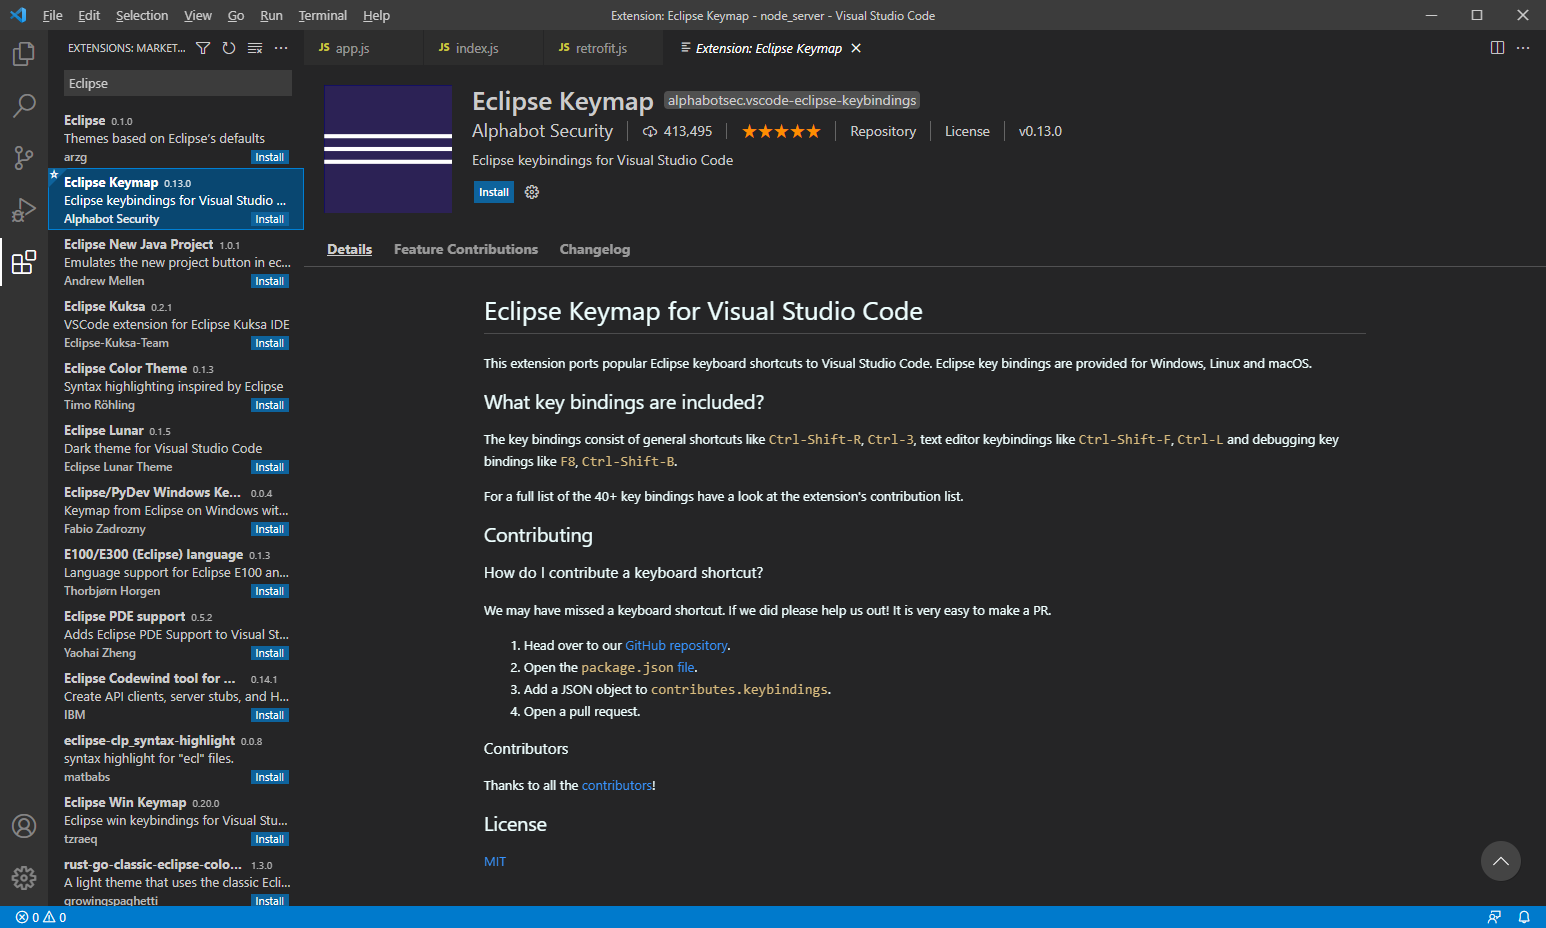1546x928 pixels.
Task: Install the Eclipse theme by arzg
Action: point(270,157)
